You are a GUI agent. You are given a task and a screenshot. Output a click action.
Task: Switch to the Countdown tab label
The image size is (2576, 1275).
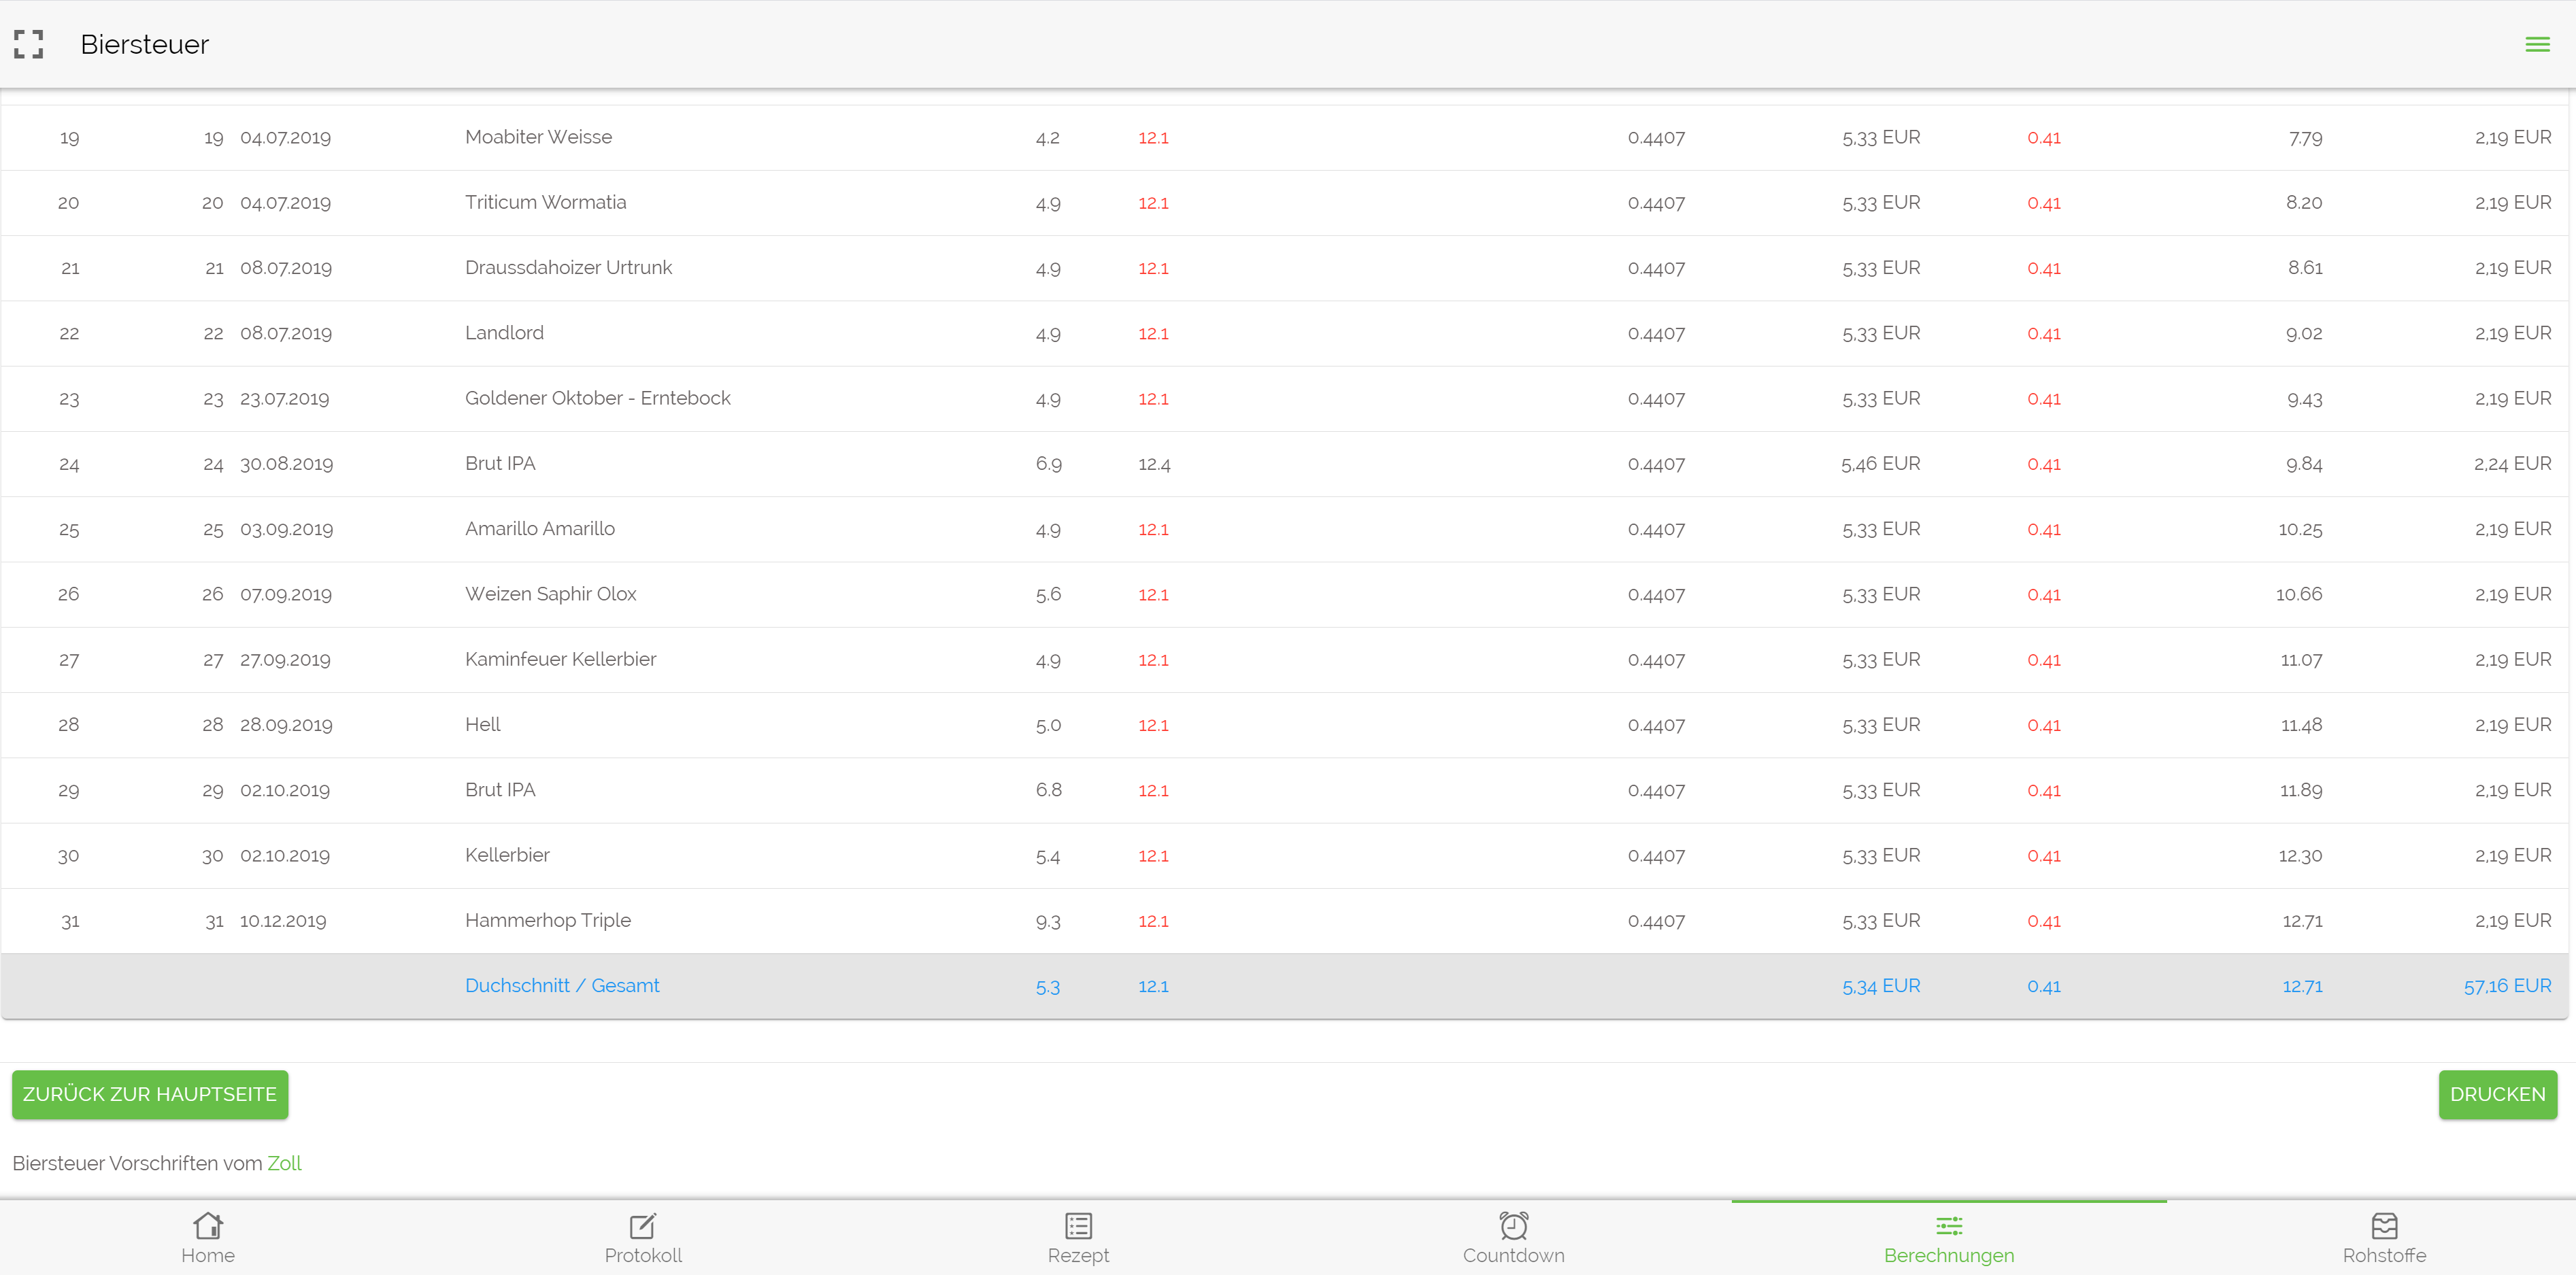(x=1513, y=1256)
